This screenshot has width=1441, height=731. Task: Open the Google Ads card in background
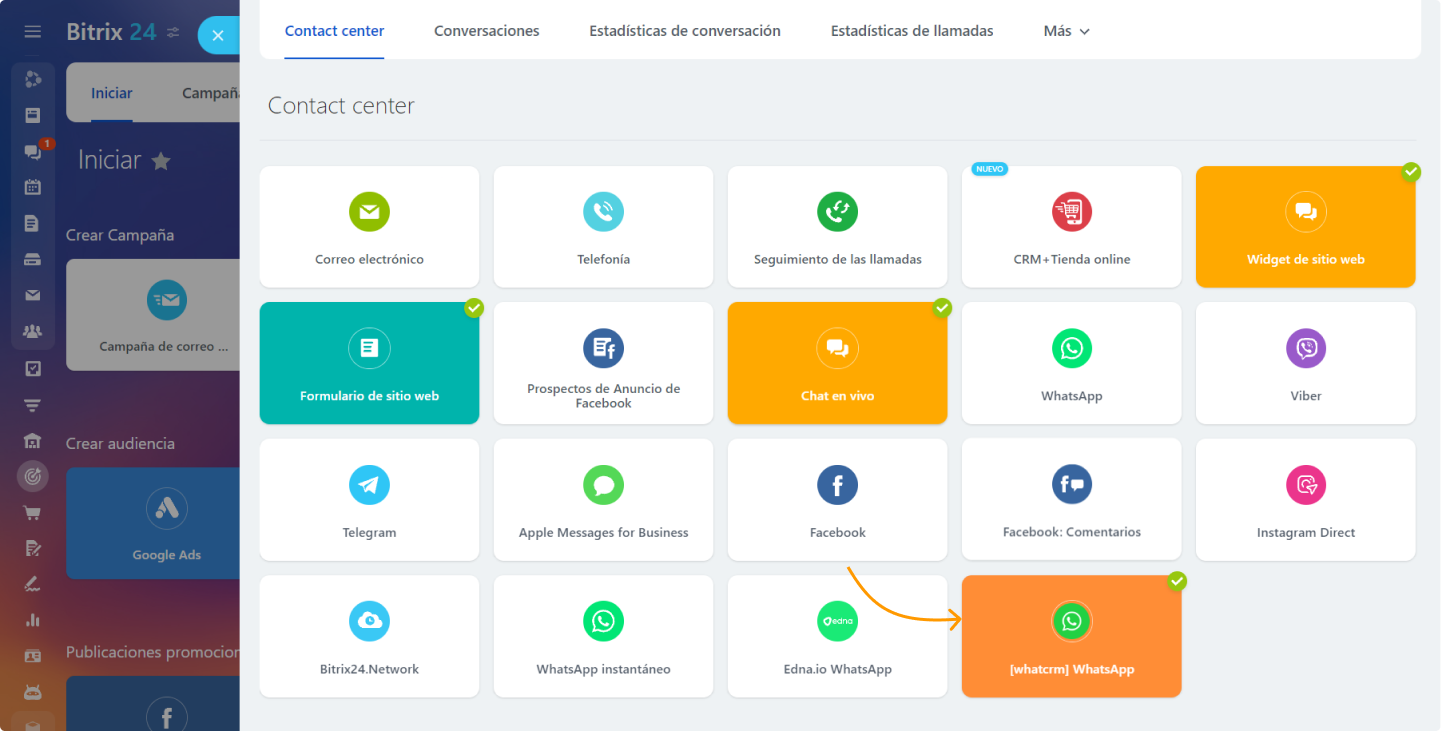[153, 523]
